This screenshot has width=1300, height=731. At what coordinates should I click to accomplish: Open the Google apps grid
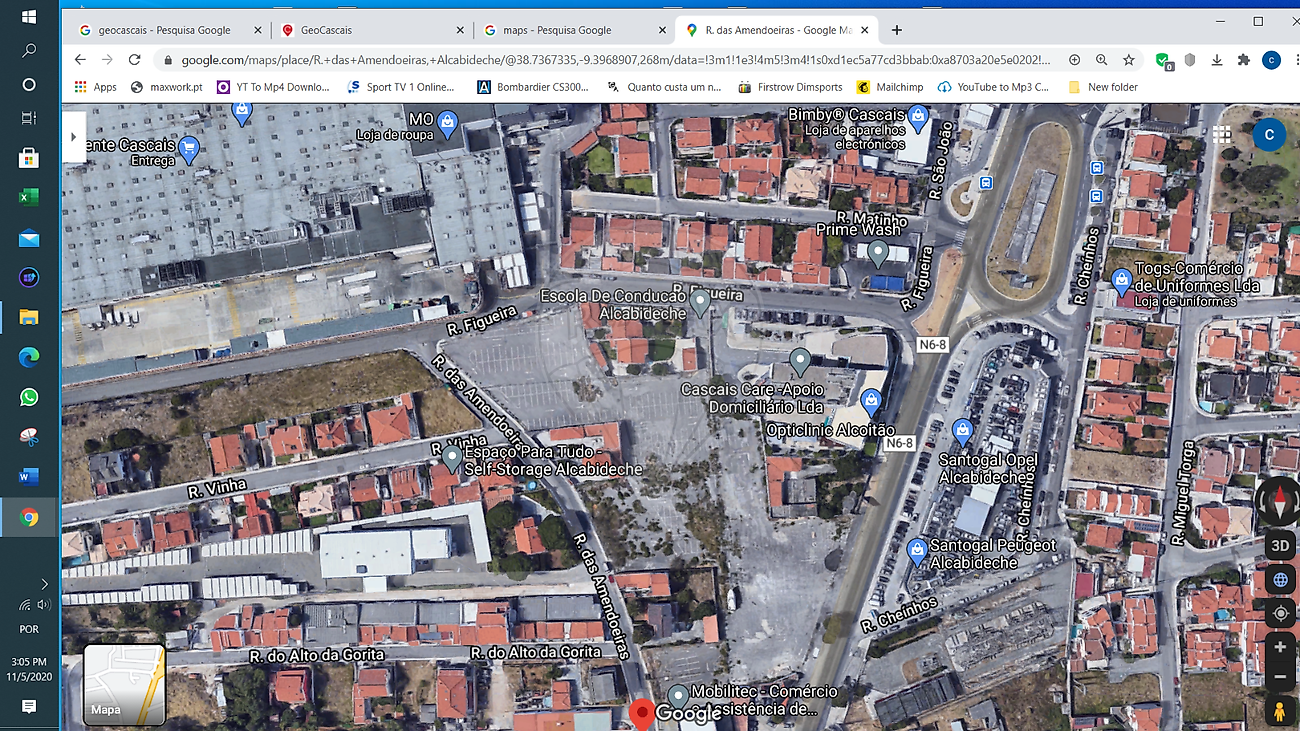click(x=1222, y=134)
